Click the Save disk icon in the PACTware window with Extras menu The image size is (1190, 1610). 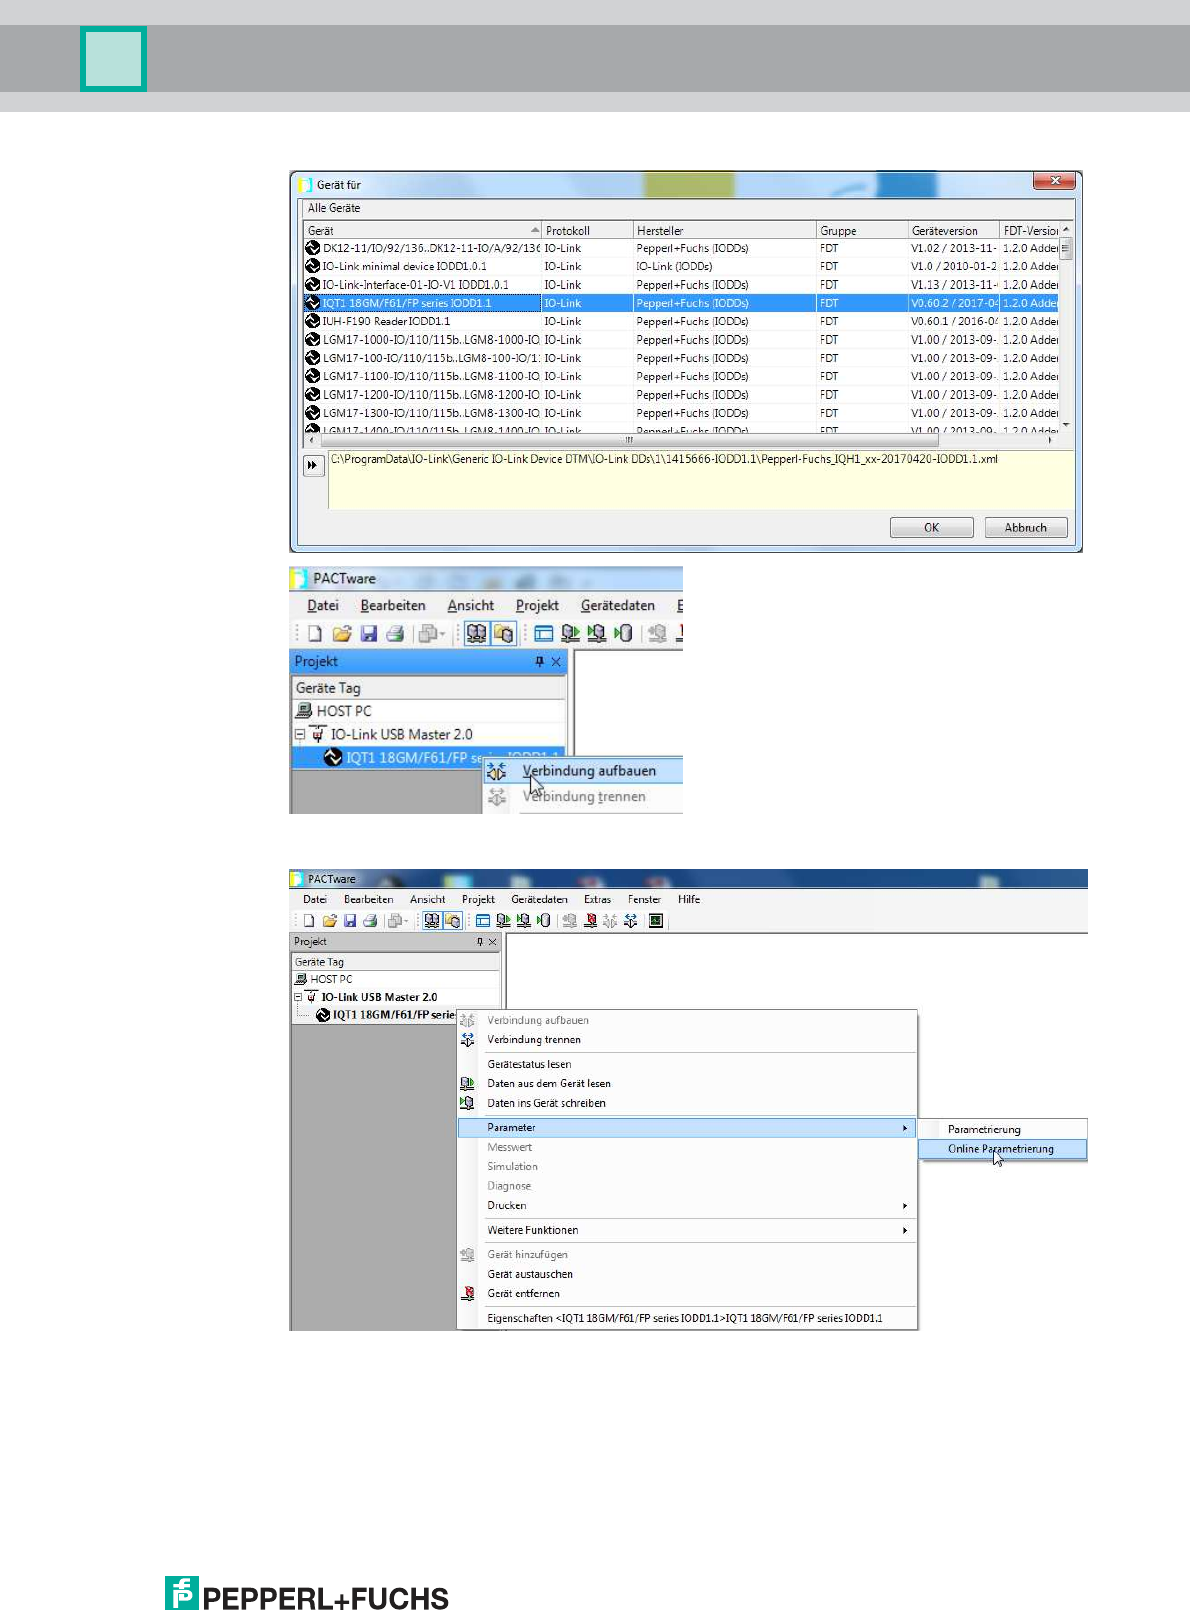point(350,921)
